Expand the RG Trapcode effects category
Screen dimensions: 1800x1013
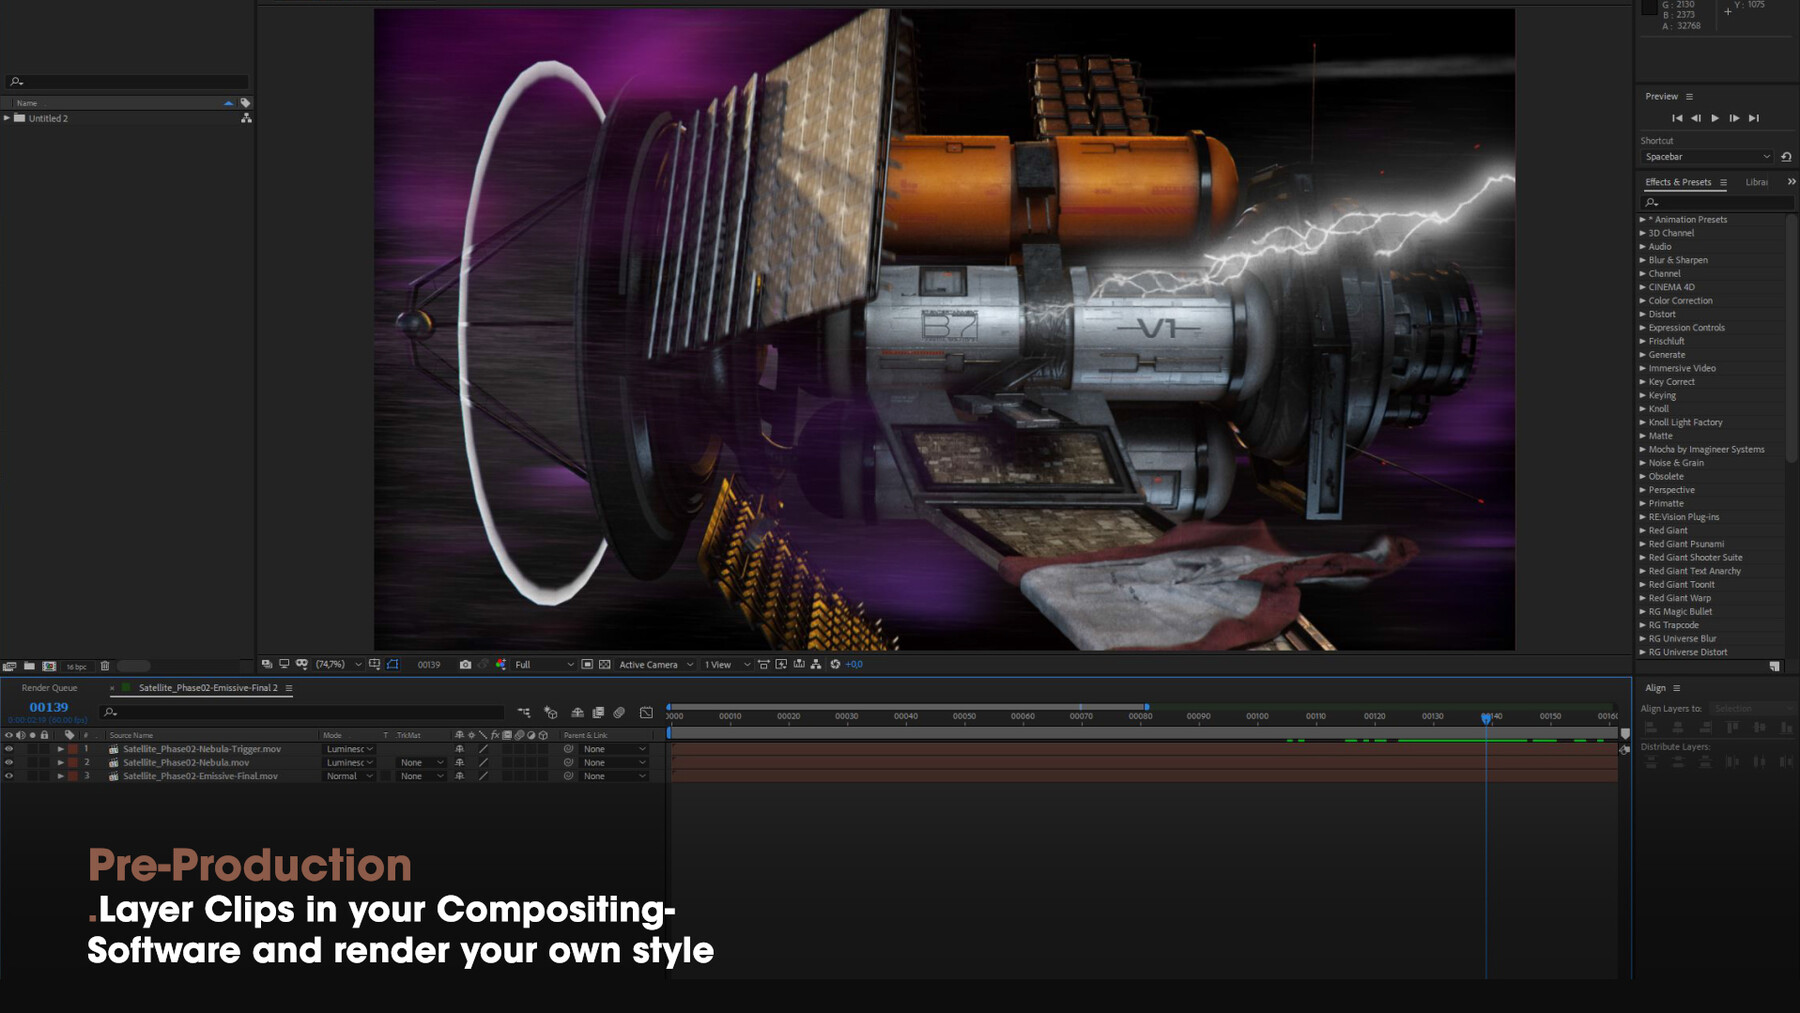[x=1642, y=625]
